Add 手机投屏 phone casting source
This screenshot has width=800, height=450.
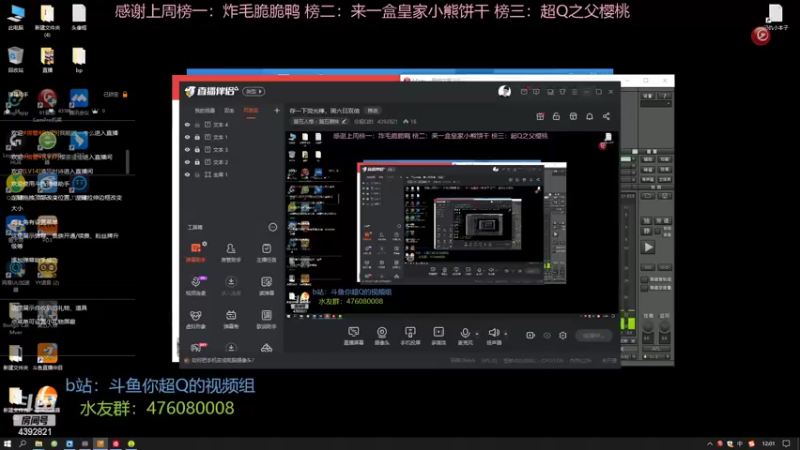click(x=410, y=336)
